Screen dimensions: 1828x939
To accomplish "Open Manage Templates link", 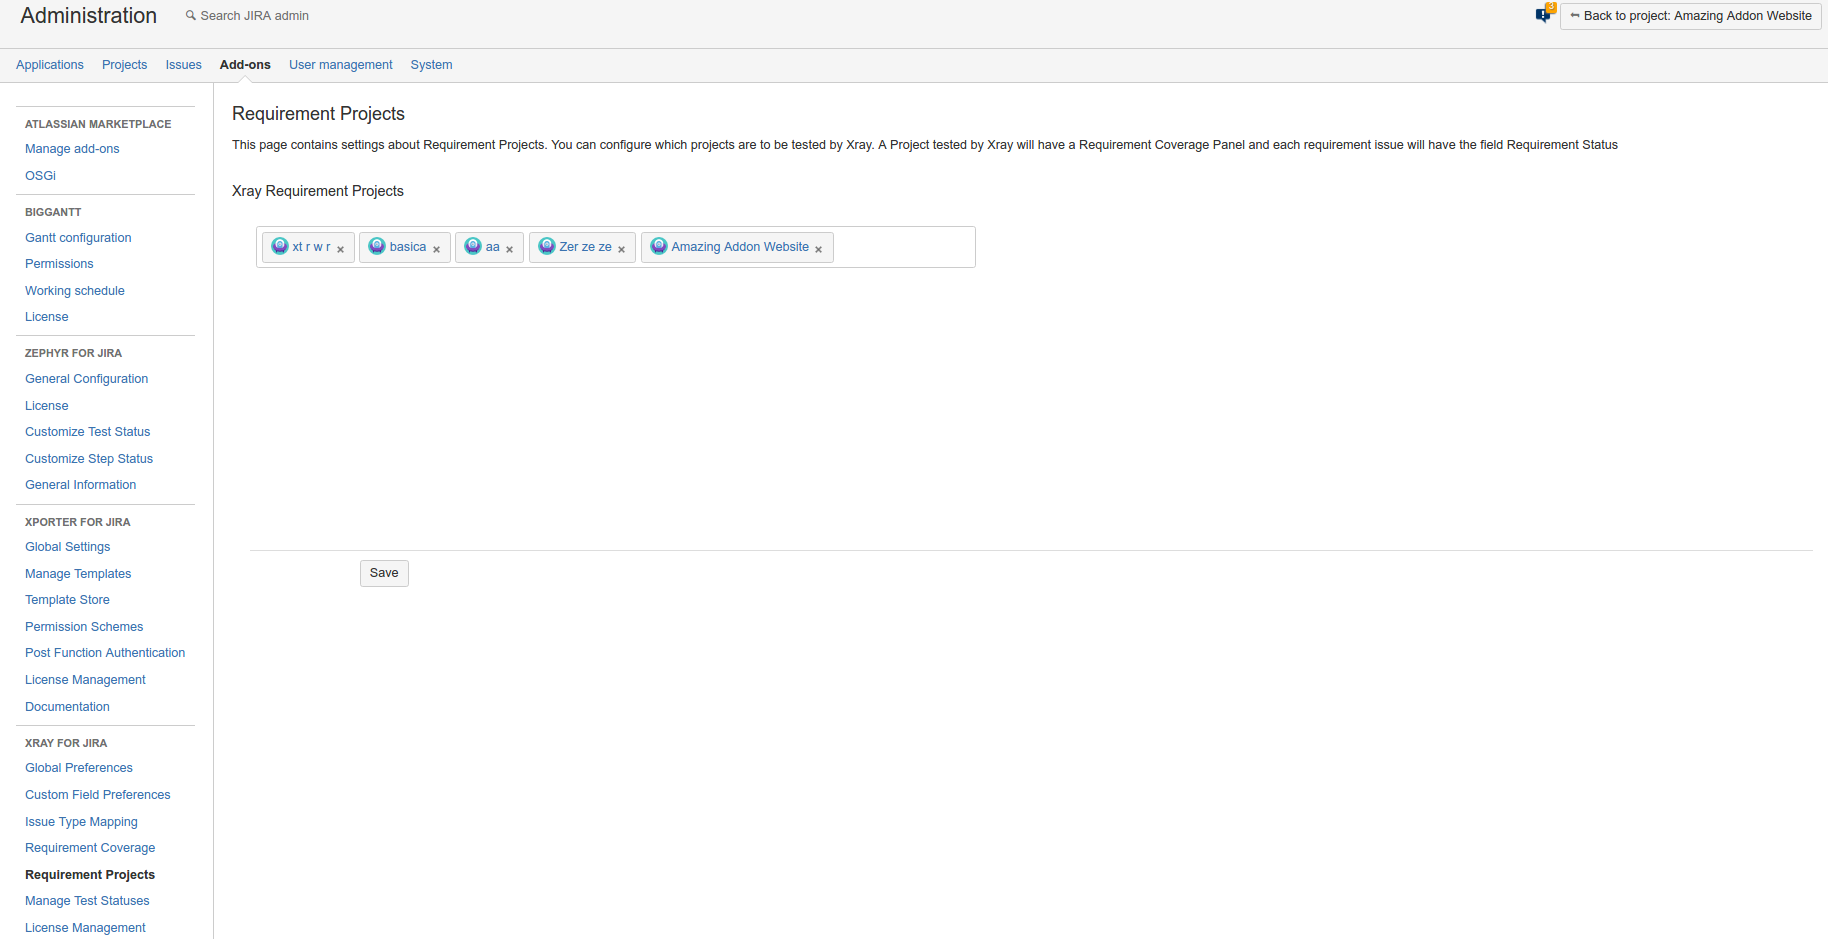I will coord(78,574).
